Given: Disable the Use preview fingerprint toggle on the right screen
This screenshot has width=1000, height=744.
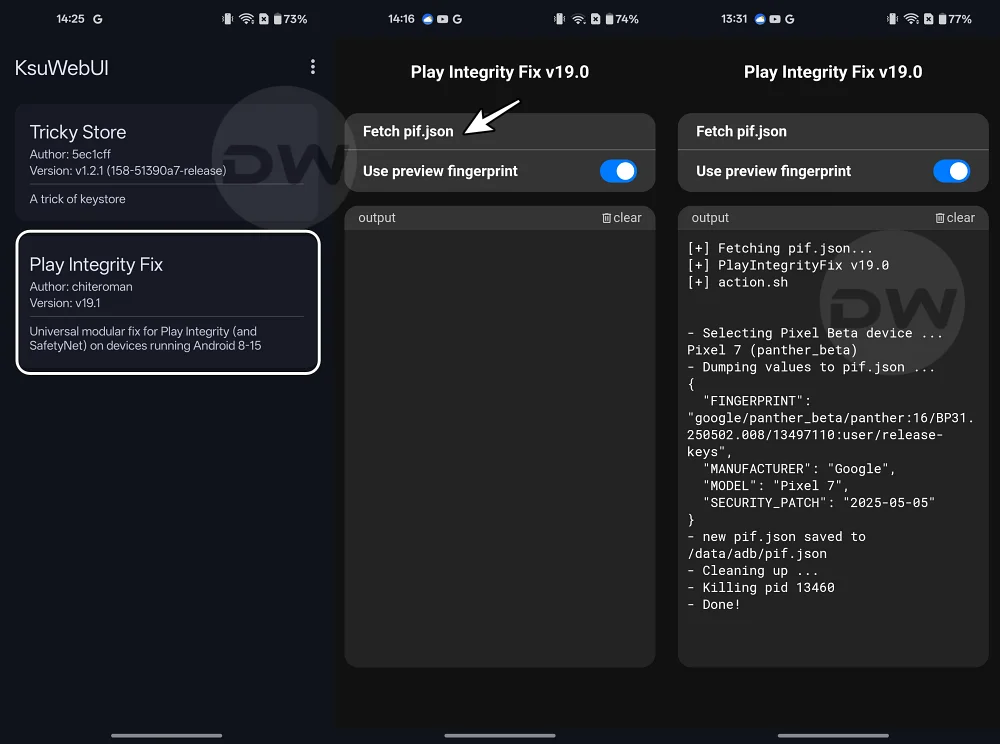Looking at the screenshot, I should tap(952, 171).
